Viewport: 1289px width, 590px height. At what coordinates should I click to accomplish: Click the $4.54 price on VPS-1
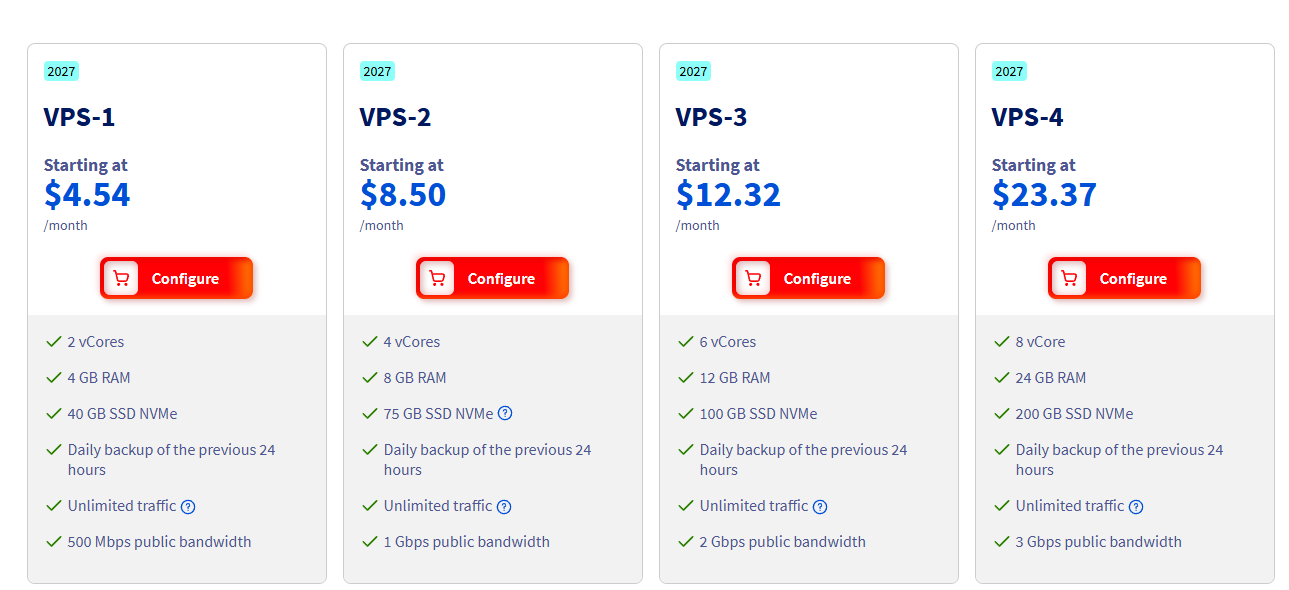coord(87,194)
